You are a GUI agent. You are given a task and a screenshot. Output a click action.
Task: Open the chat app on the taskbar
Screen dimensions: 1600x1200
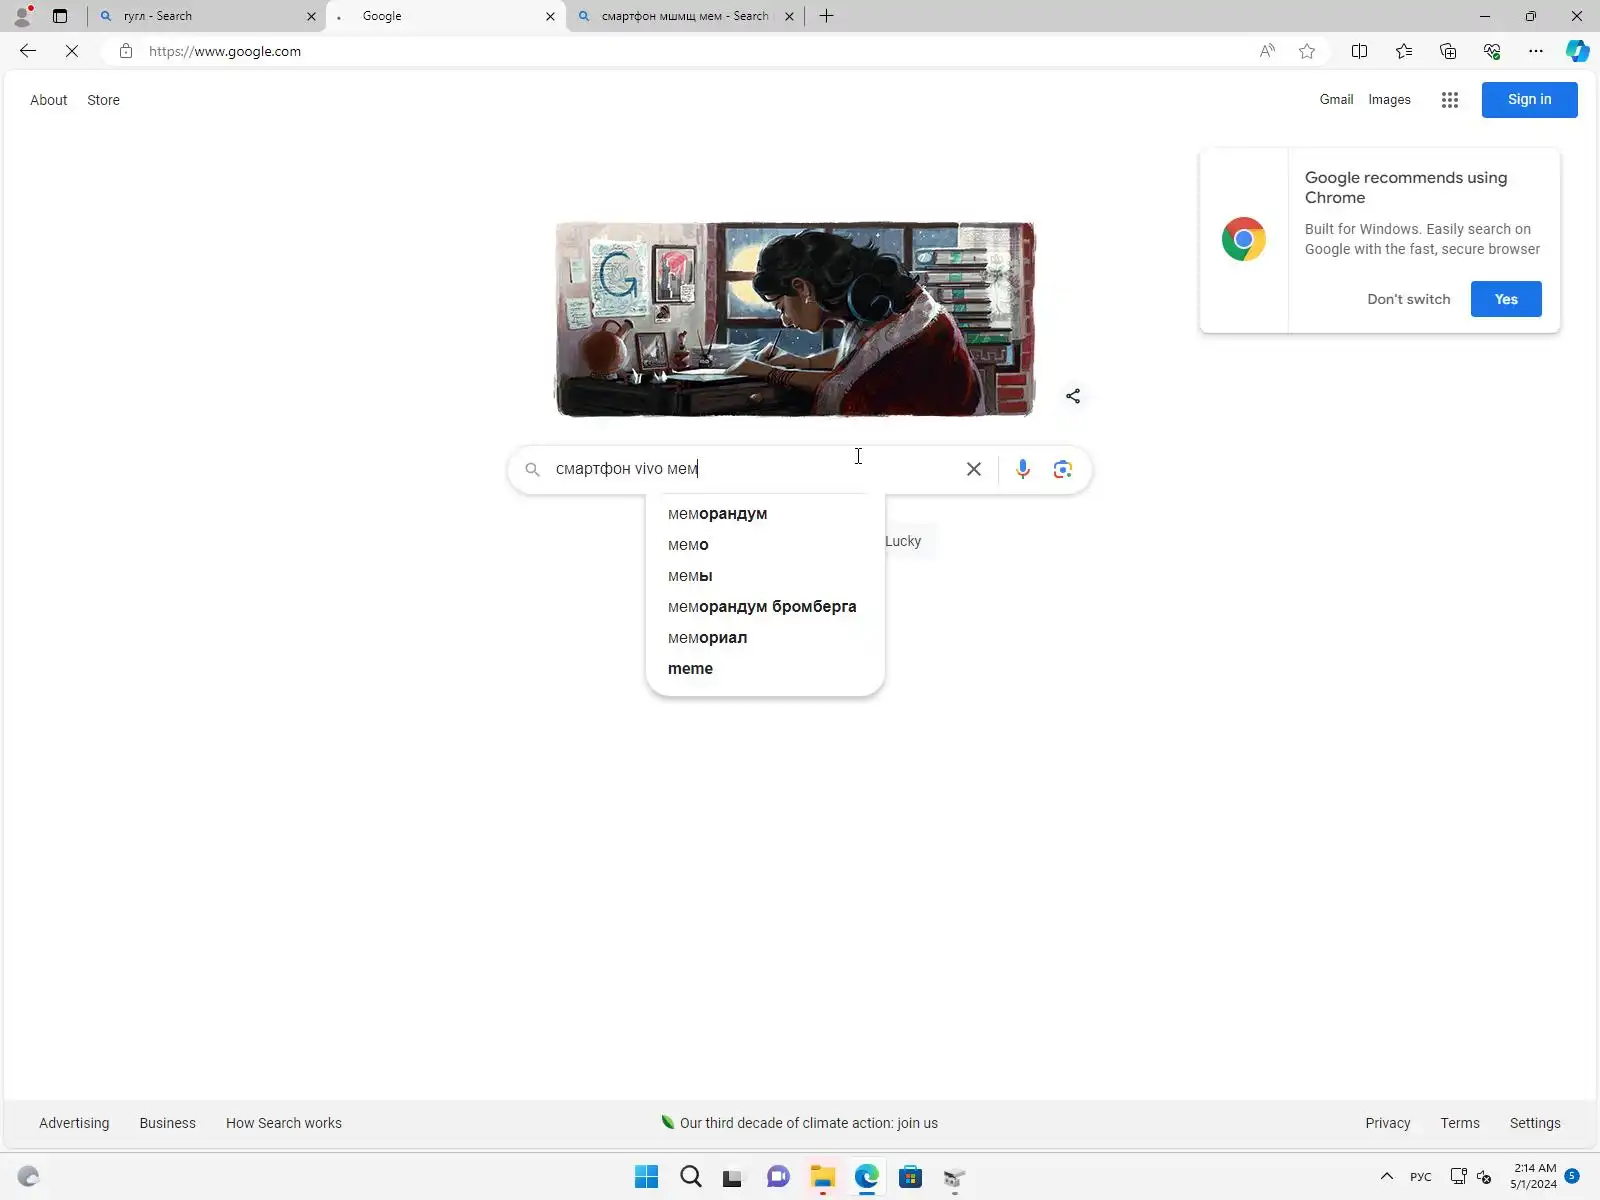[778, 1177]
